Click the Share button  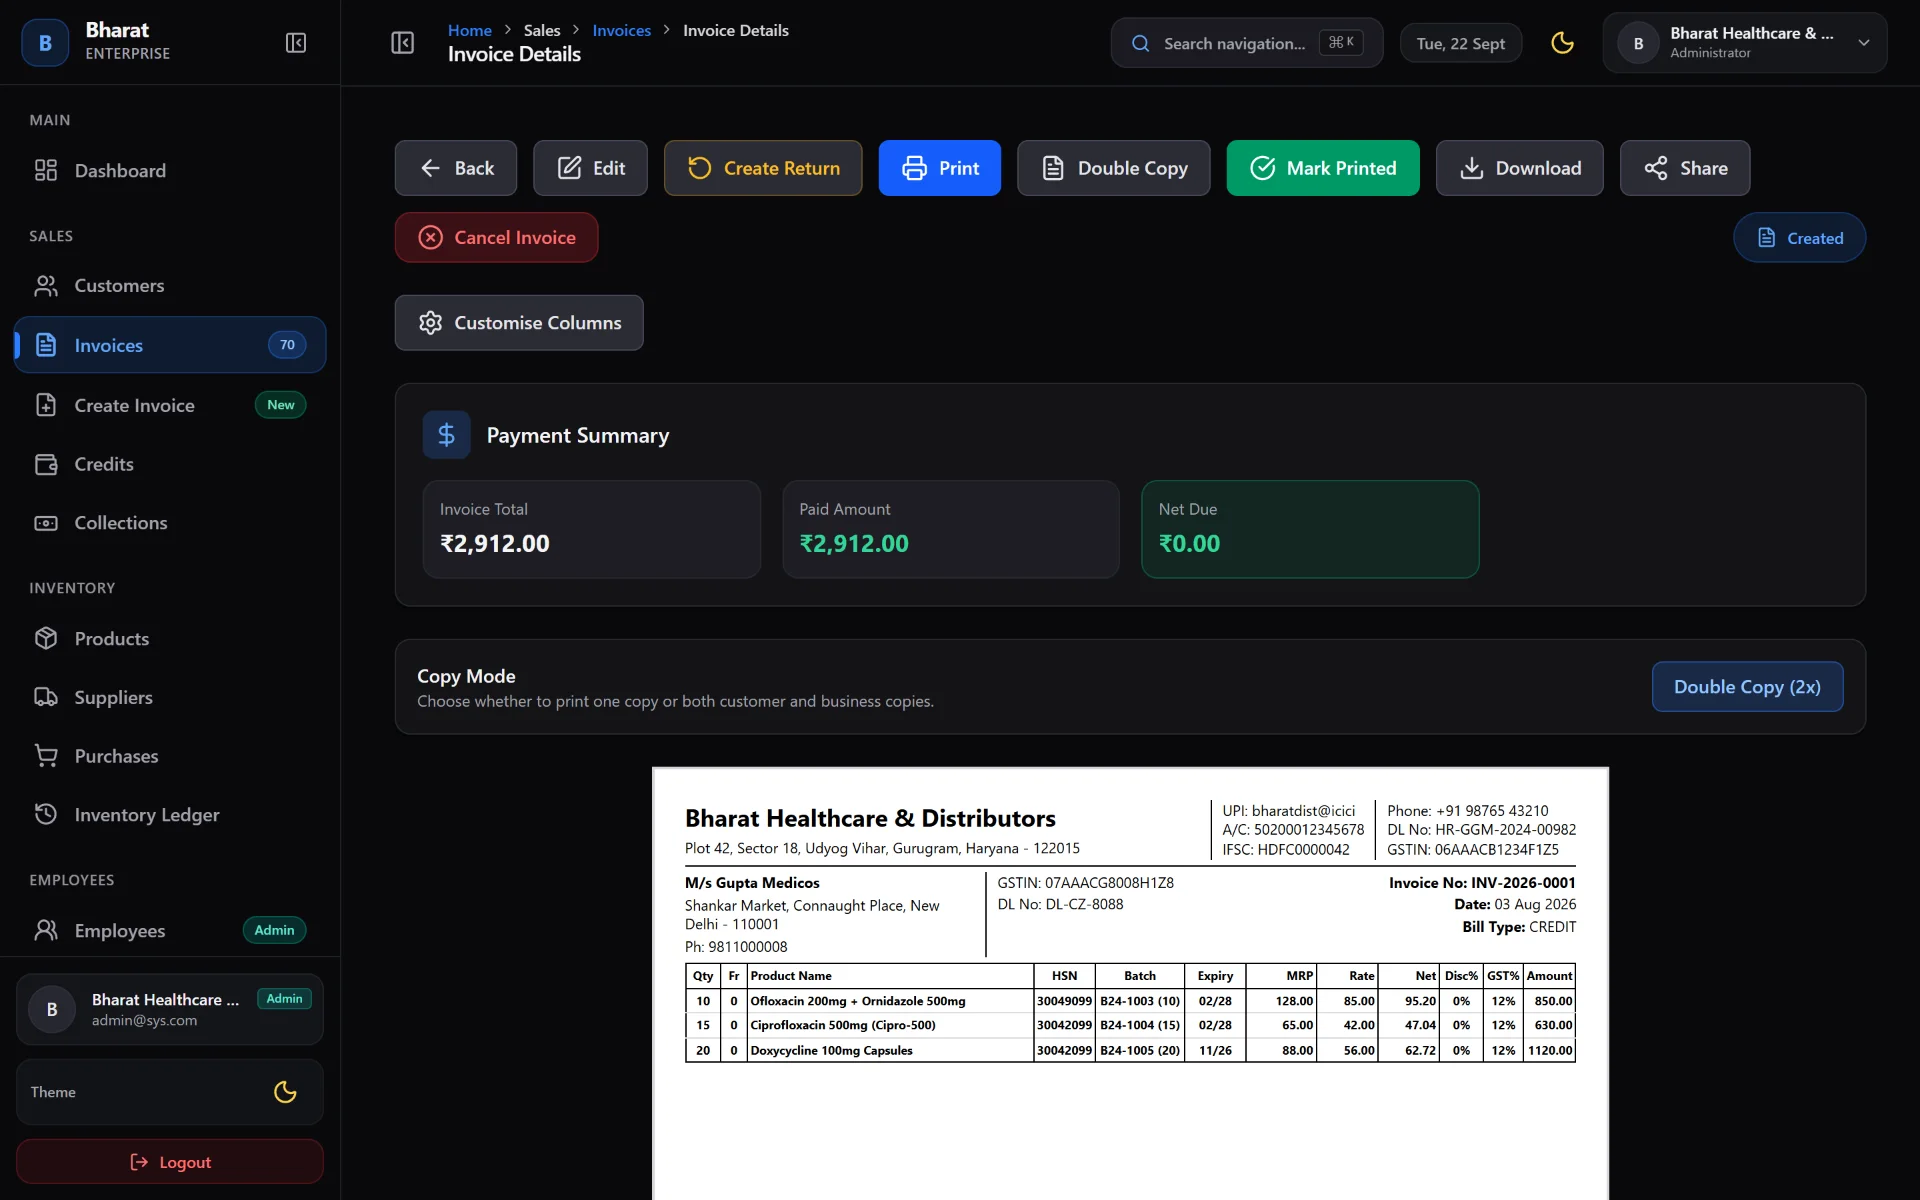(x=1685, y=168)
